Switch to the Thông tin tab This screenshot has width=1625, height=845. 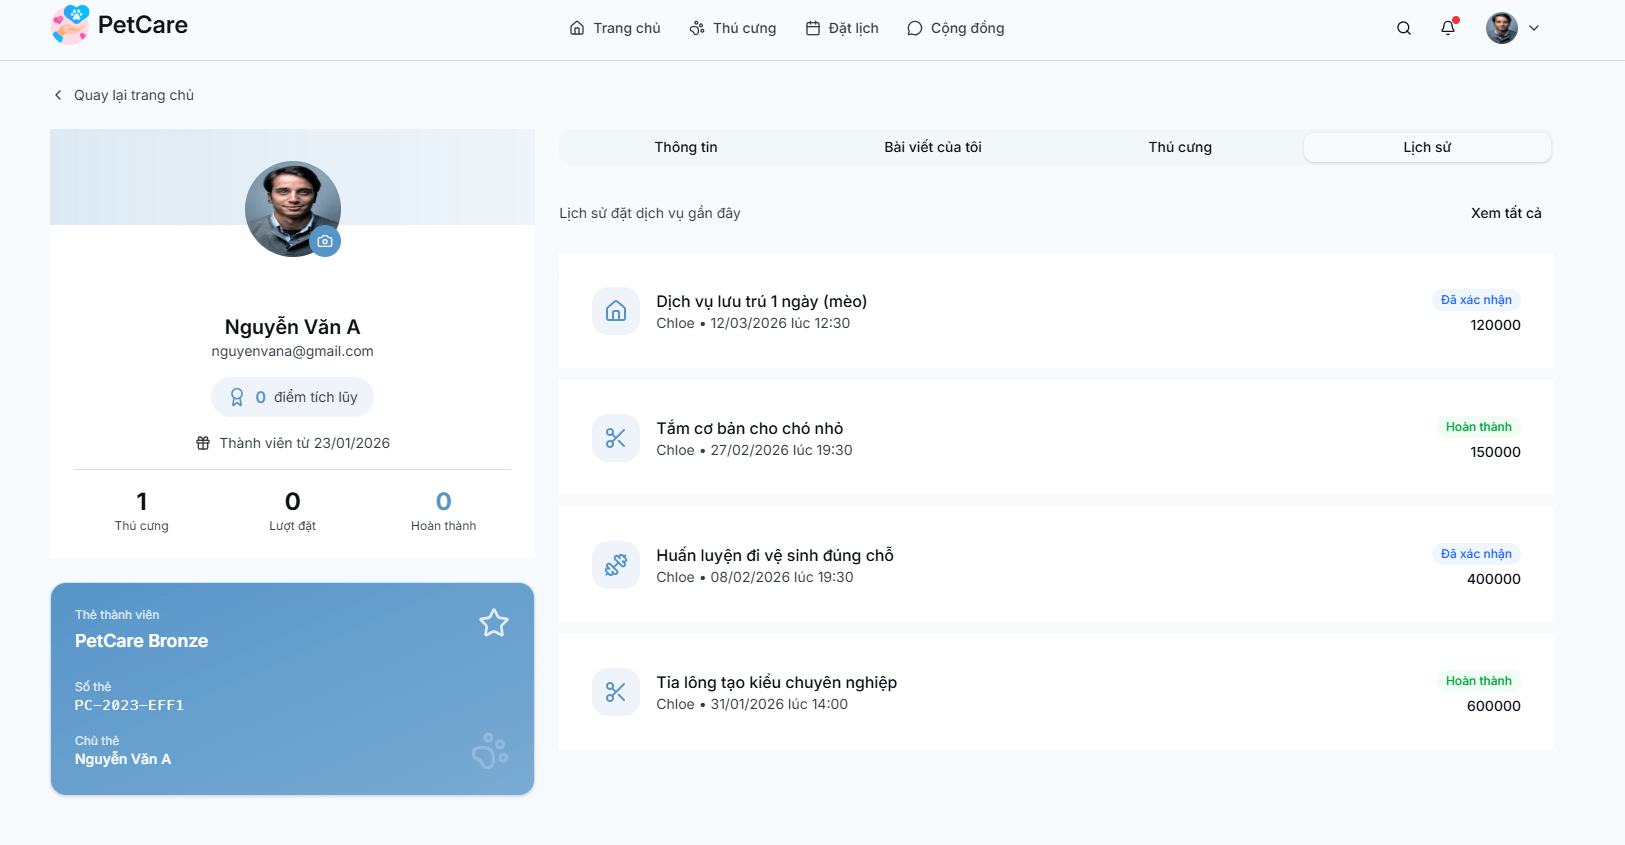[x=686, y=147]
